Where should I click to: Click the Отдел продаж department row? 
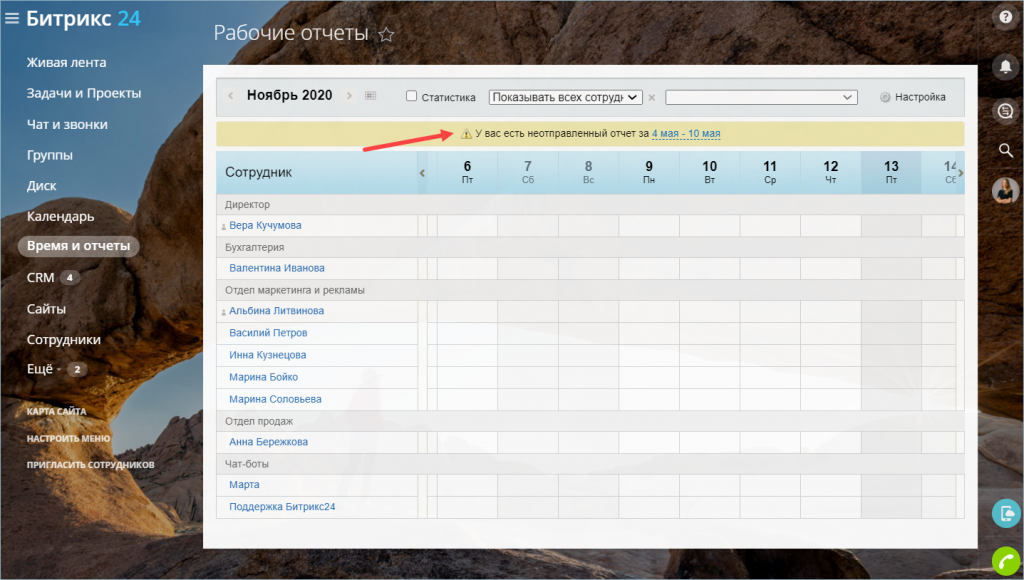590,421
